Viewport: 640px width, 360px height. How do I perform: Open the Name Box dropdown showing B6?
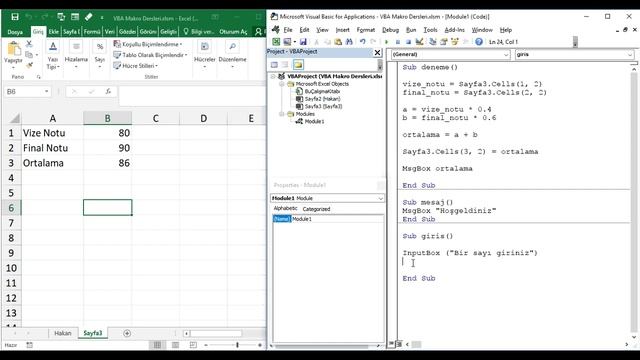pyautogui.click(x=47, y=91)
